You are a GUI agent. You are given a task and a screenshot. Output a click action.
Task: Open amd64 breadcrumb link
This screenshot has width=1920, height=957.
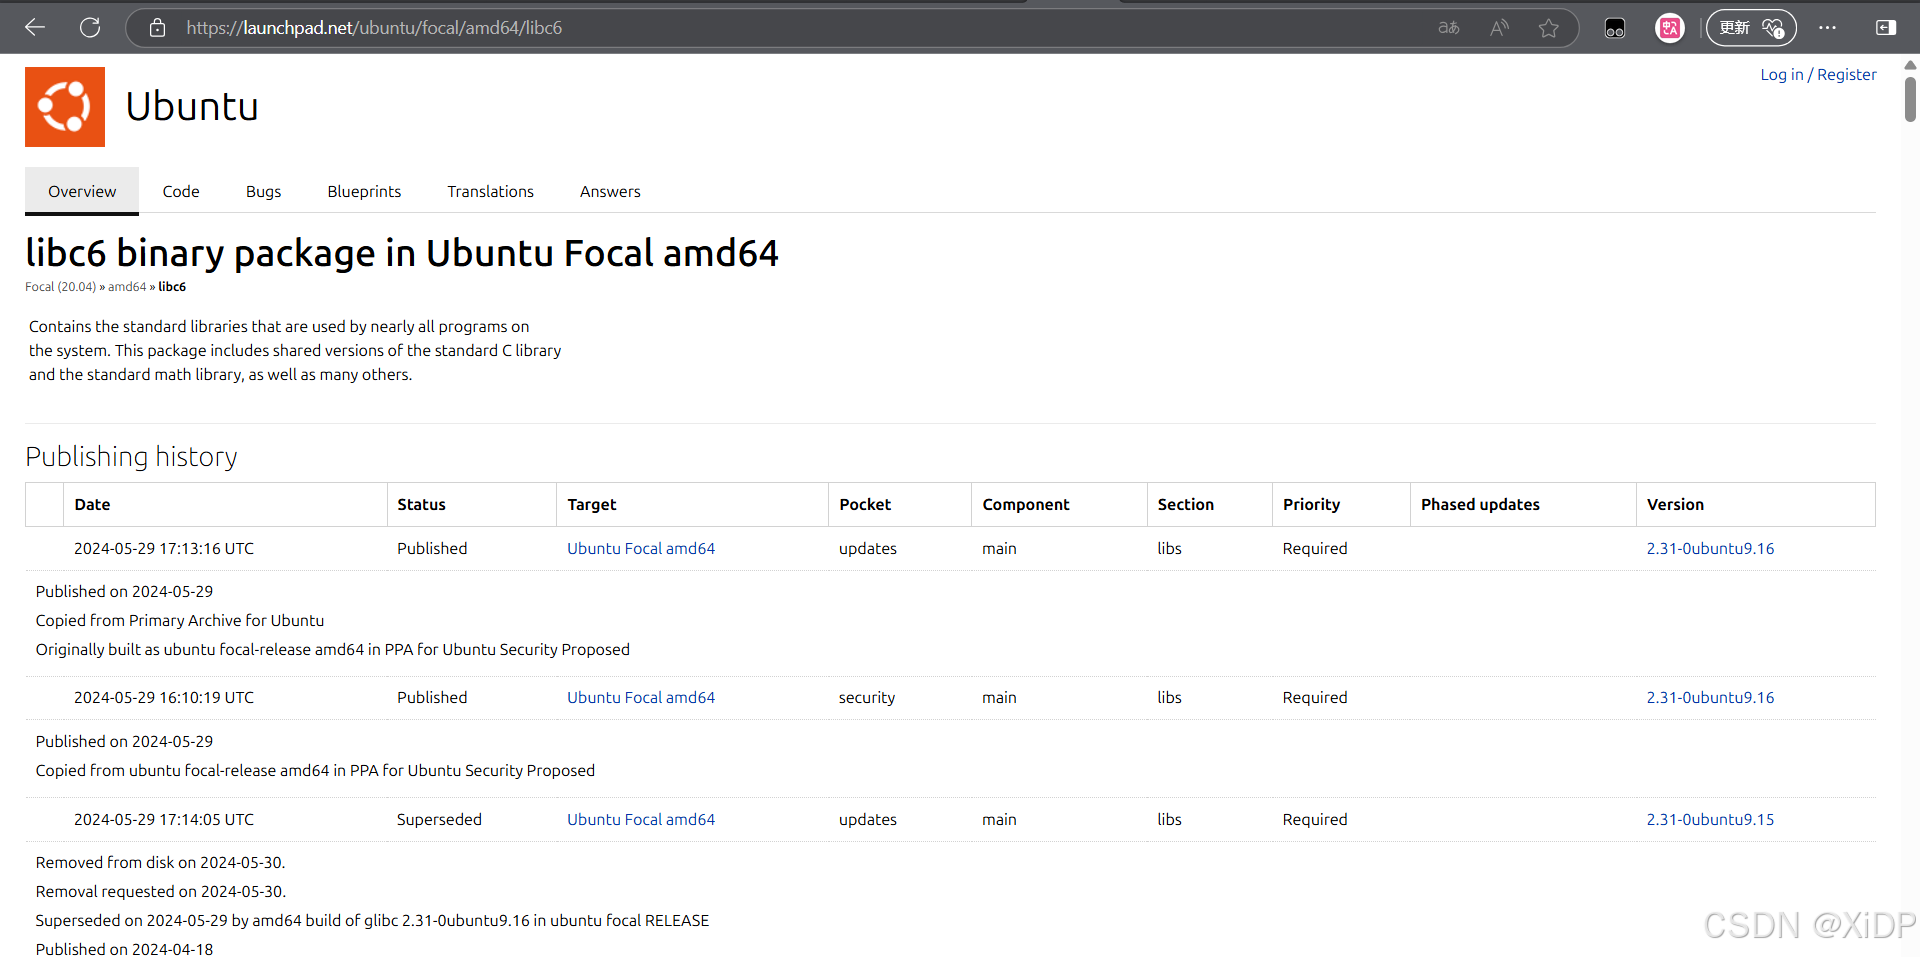(127, 287)
